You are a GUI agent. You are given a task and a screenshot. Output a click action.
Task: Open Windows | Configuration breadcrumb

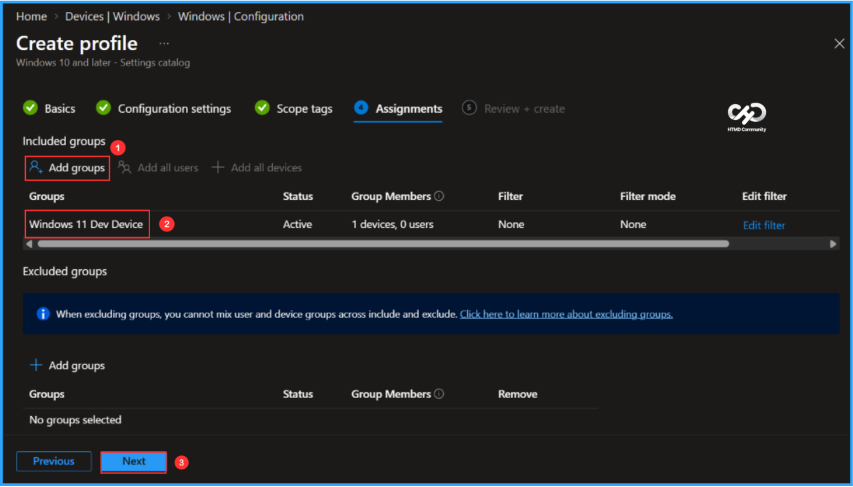tap(241, 16)
